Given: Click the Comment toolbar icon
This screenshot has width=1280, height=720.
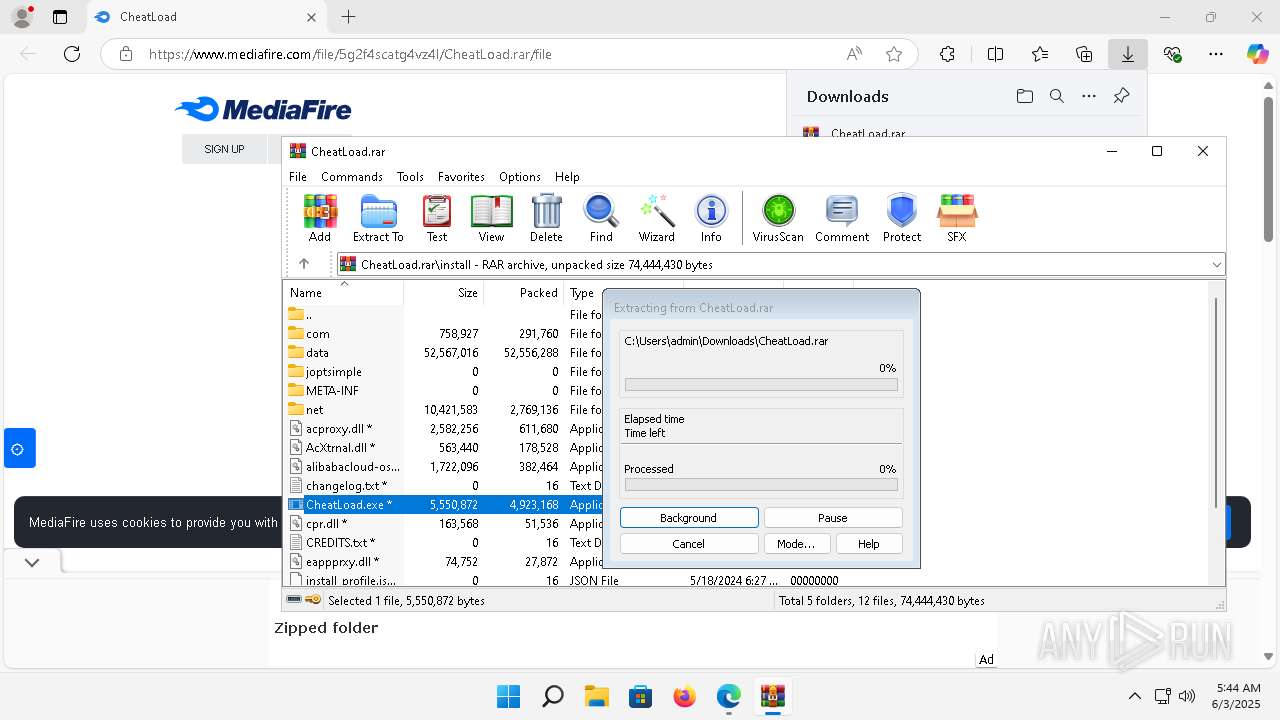Looking at the screenshot, I should click(842, 218).
